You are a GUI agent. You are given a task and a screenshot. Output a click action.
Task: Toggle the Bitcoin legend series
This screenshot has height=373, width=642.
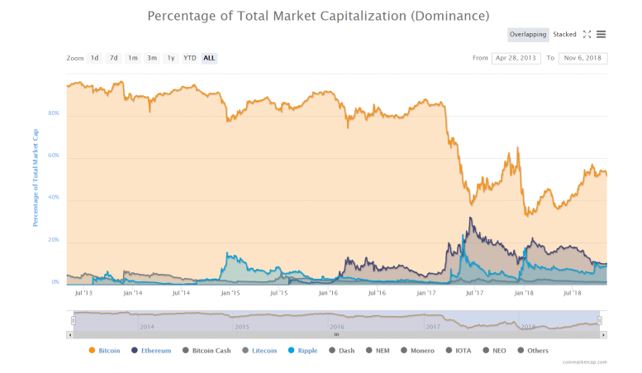tap(104, 350)
